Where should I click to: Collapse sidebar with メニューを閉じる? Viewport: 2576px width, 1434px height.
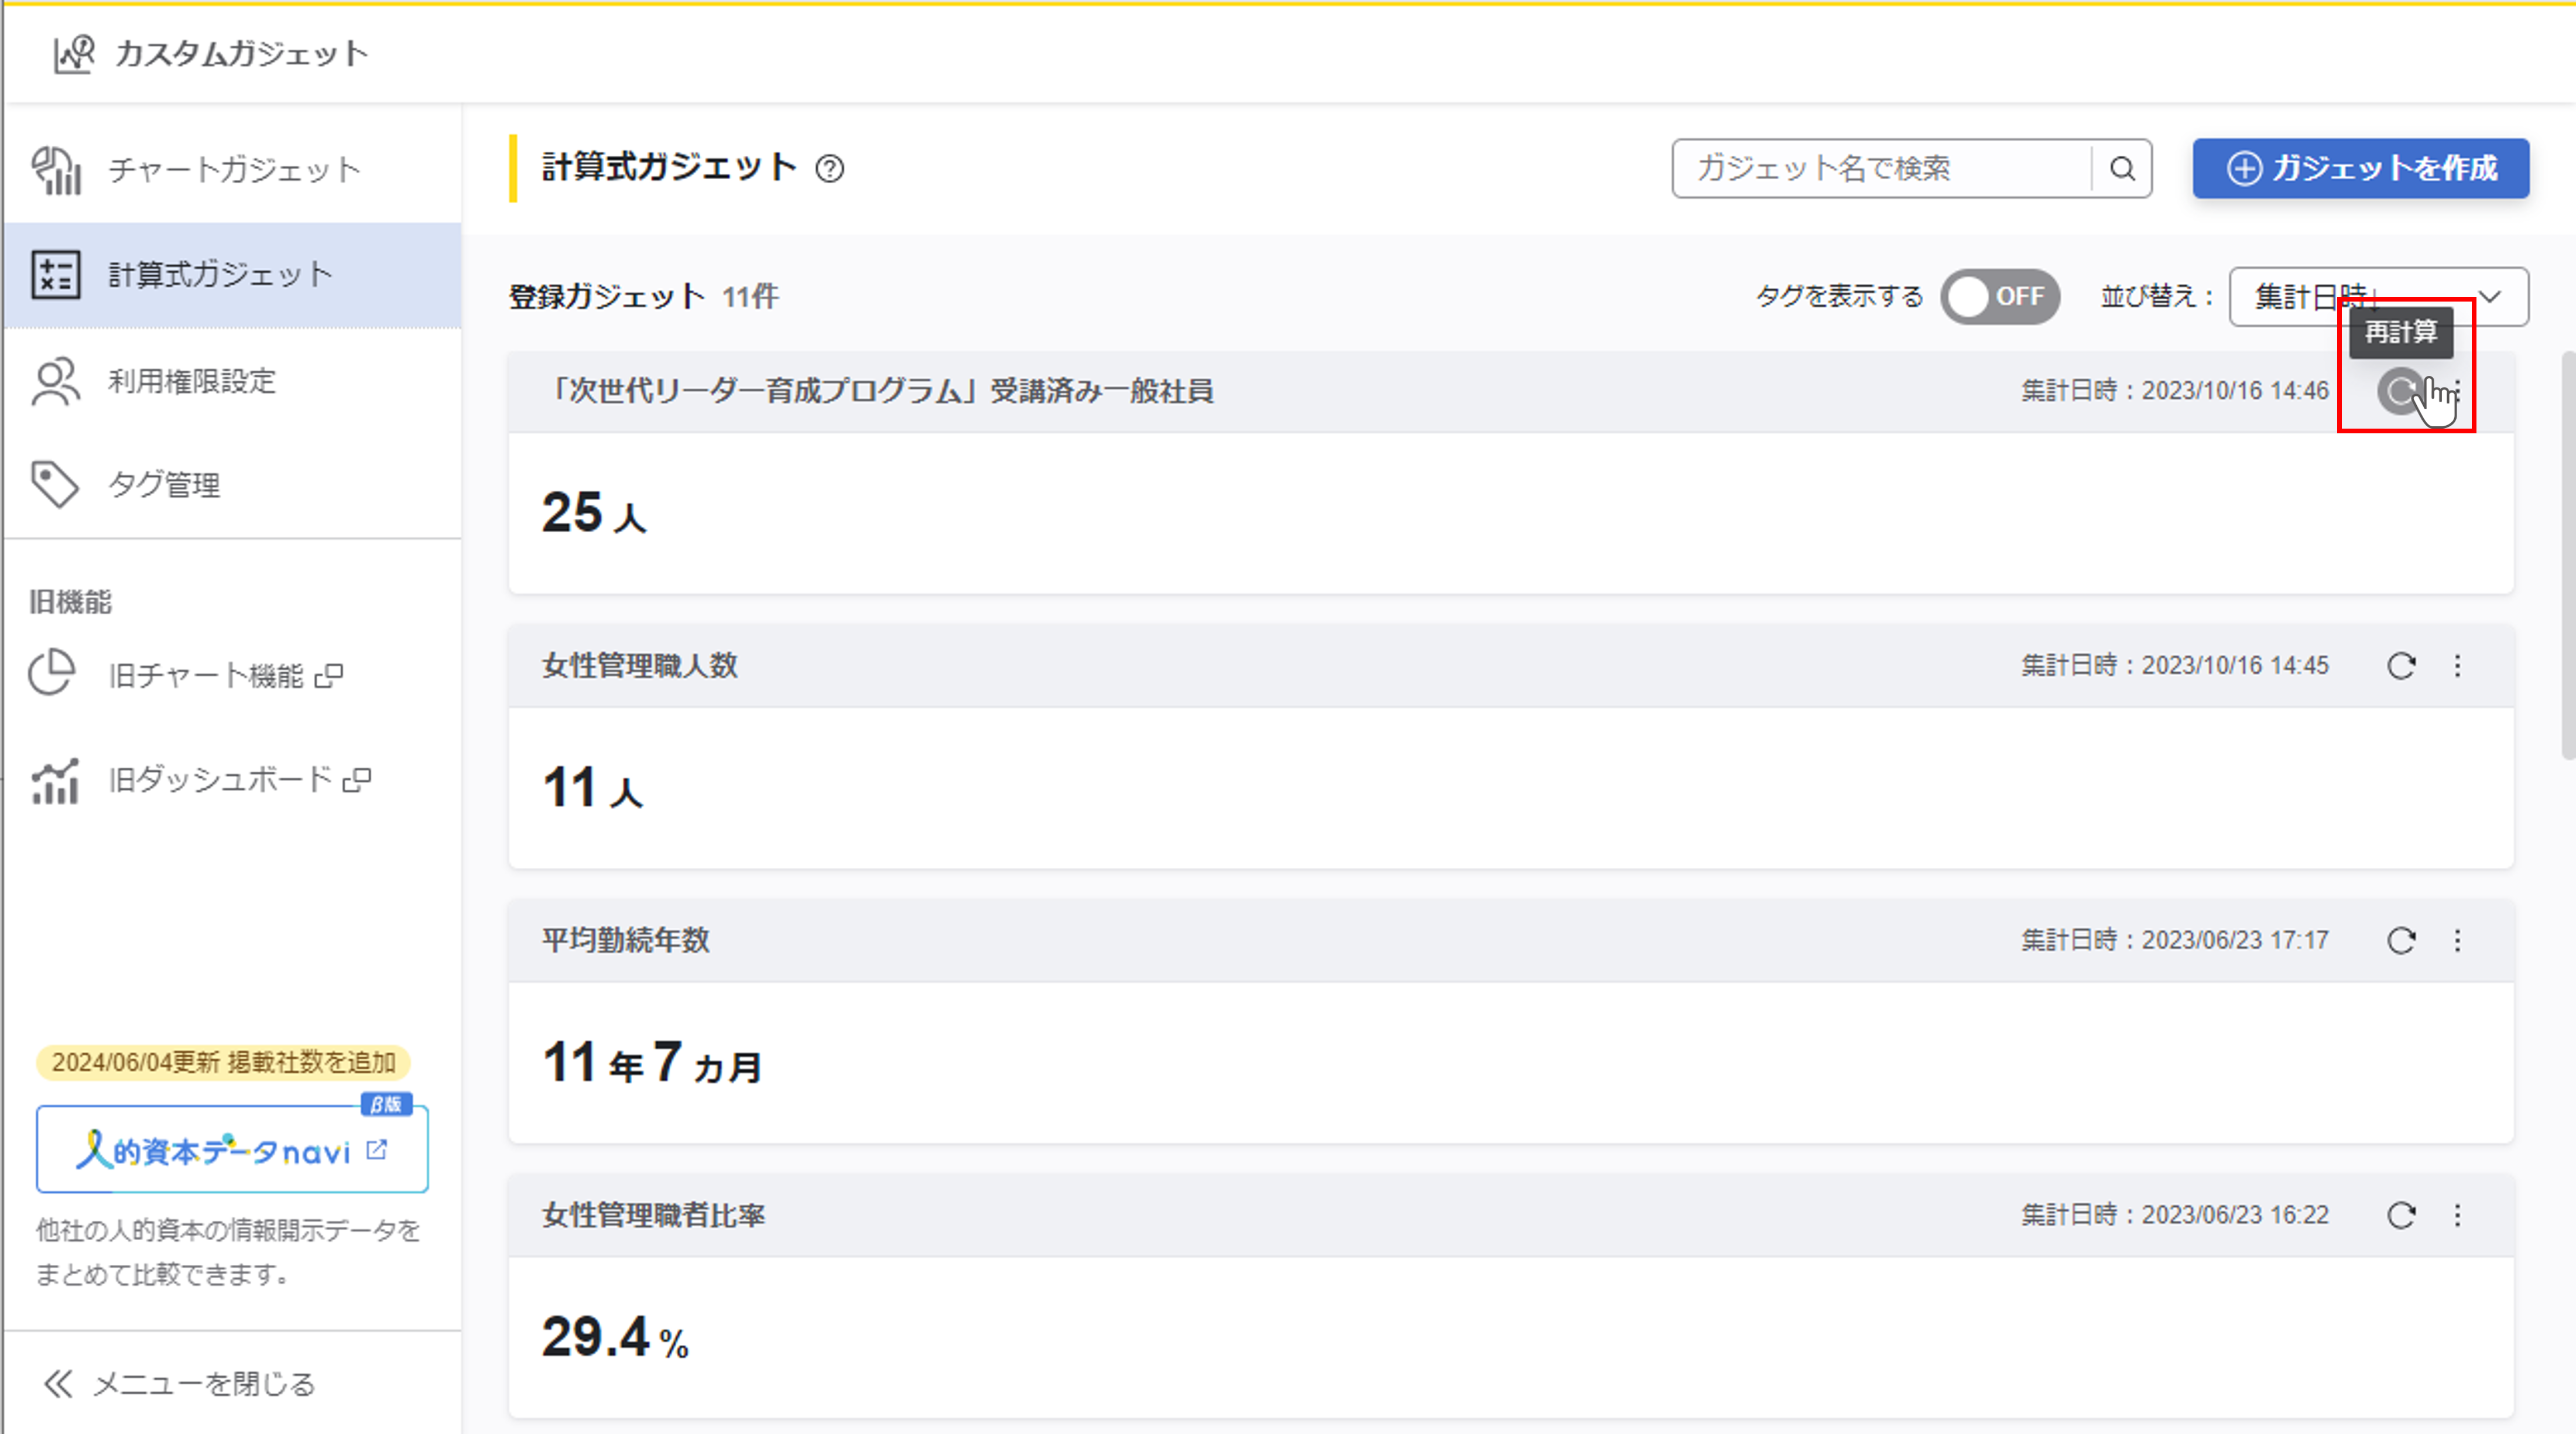click(180, 1384)
